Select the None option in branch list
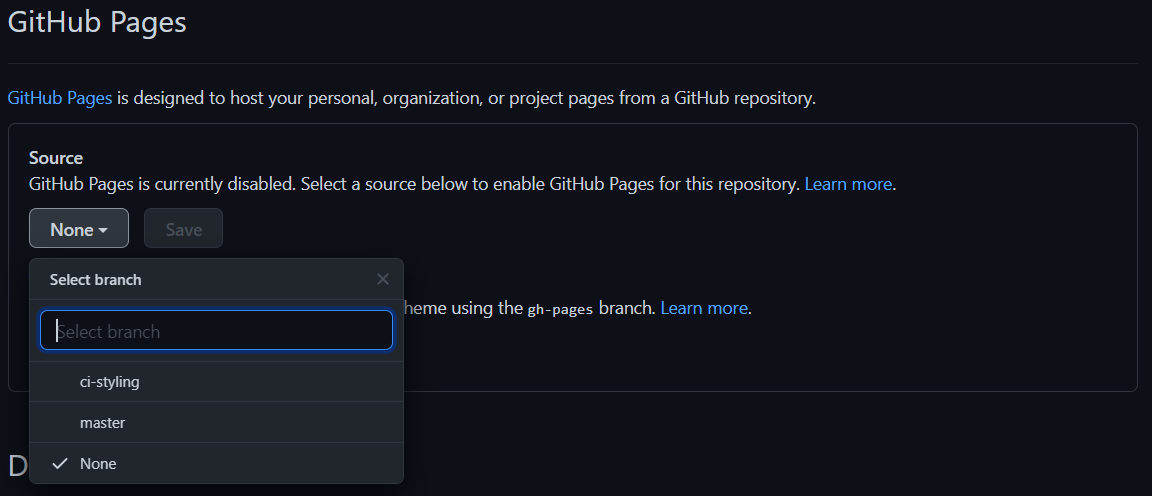Screen dimensions: 1152x496 pos(216,463)
